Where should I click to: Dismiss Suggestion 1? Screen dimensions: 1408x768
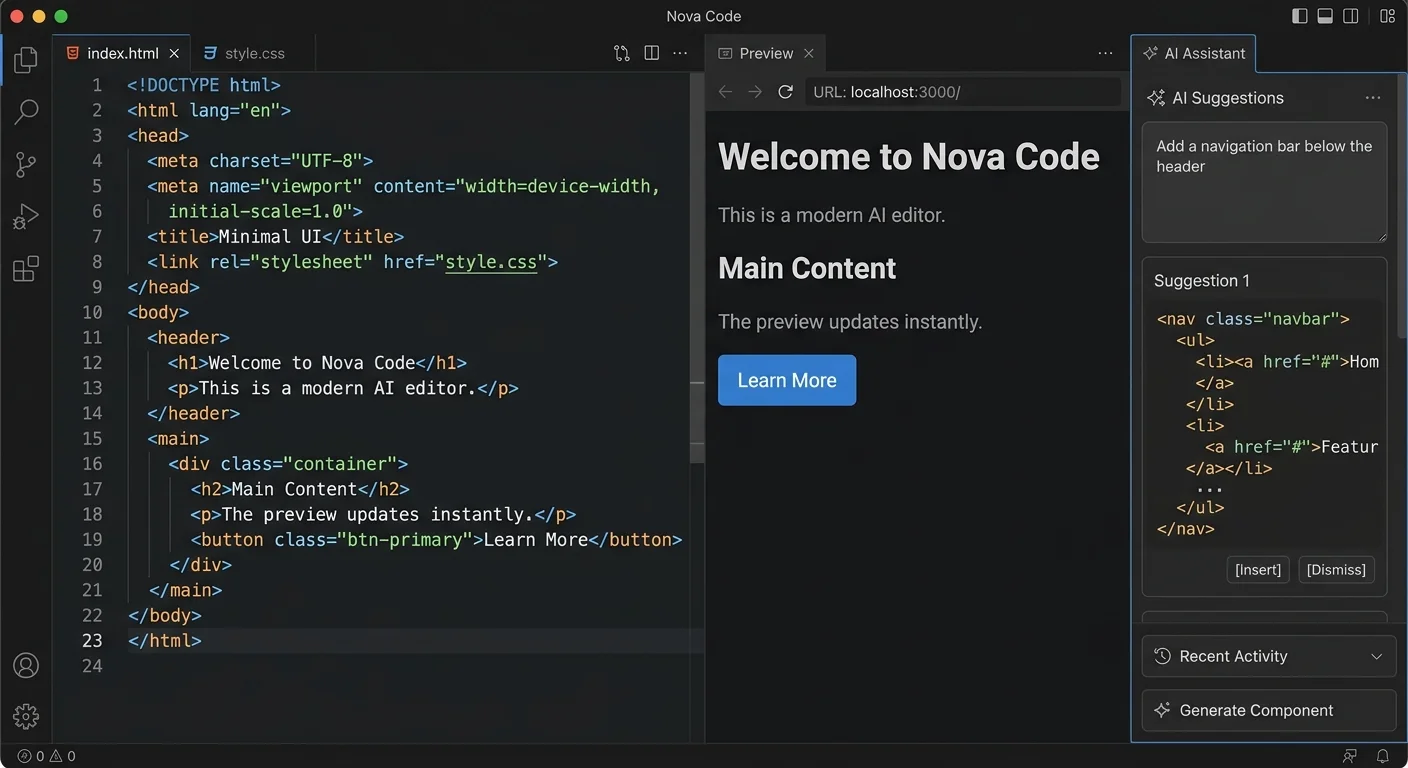pyautogui.click(x=1336, y=570)
